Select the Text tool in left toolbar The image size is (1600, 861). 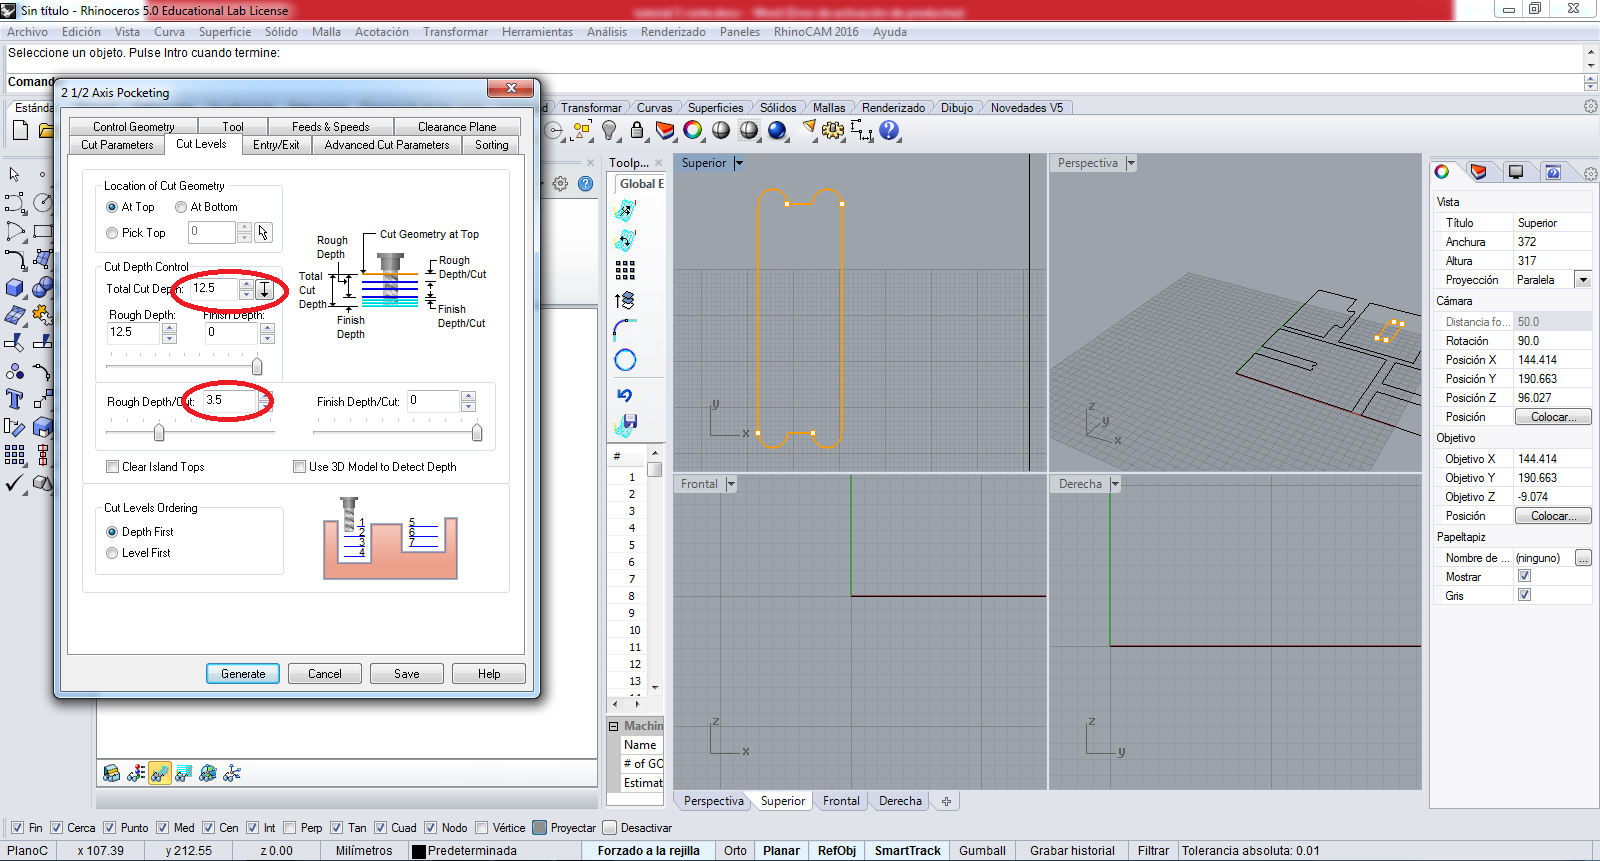15,400
